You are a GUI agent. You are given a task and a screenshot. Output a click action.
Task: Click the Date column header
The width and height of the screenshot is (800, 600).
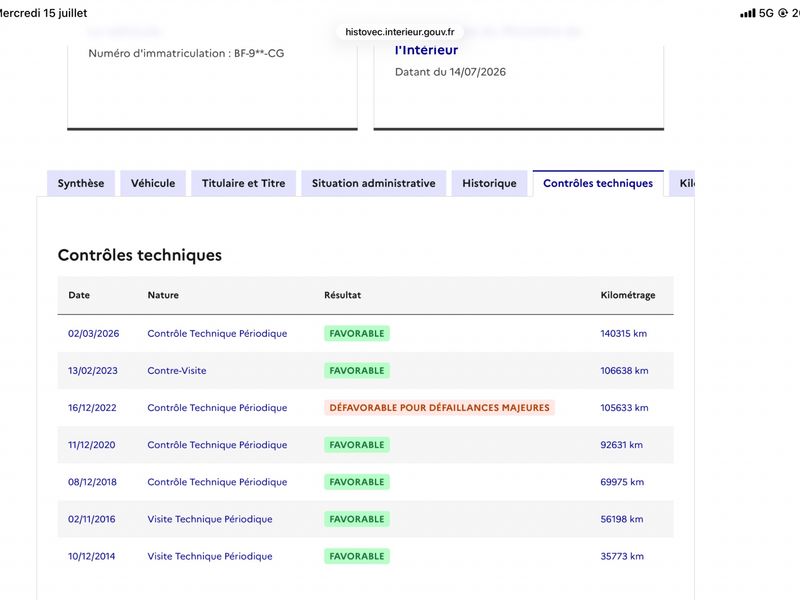79,295
